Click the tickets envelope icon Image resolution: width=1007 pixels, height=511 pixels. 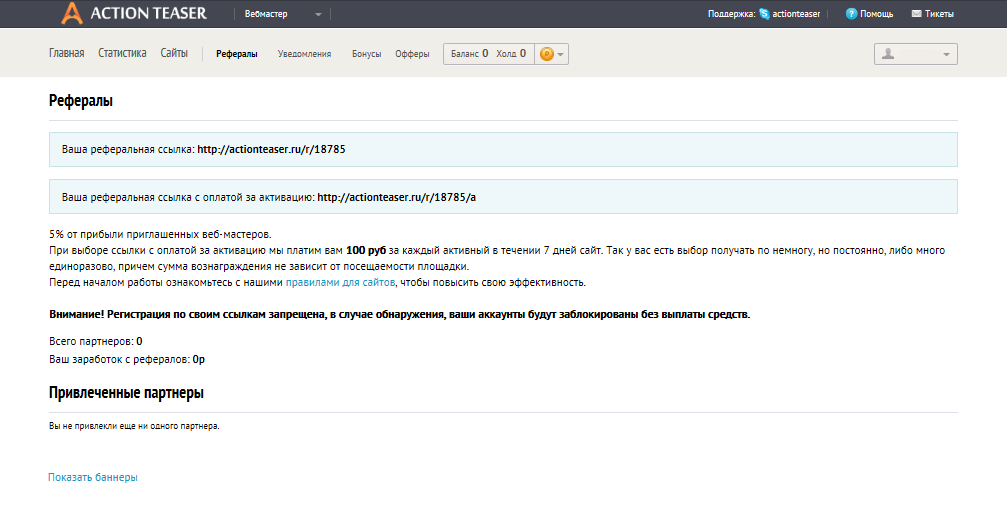(916, 14)
